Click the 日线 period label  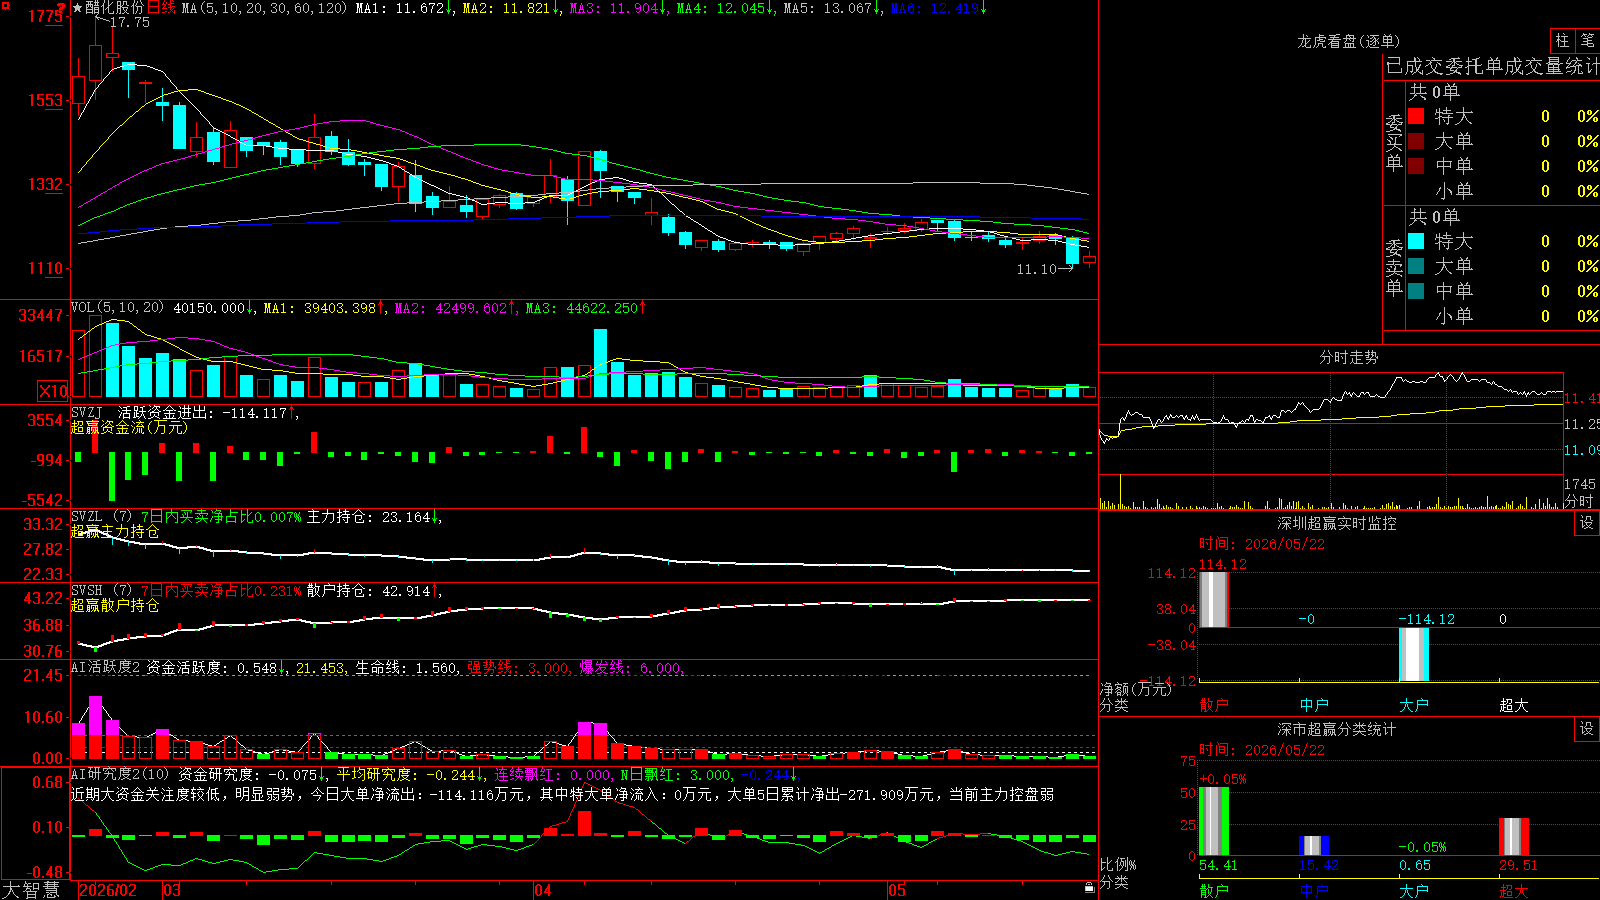[x=162, y=8]
